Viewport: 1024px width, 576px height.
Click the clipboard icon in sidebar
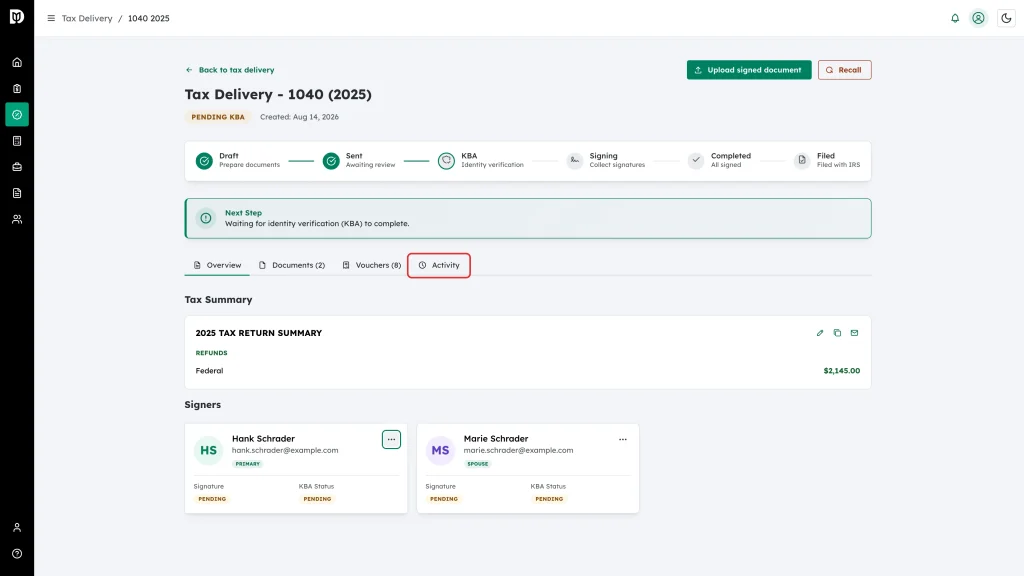click(x=17, y=89)
